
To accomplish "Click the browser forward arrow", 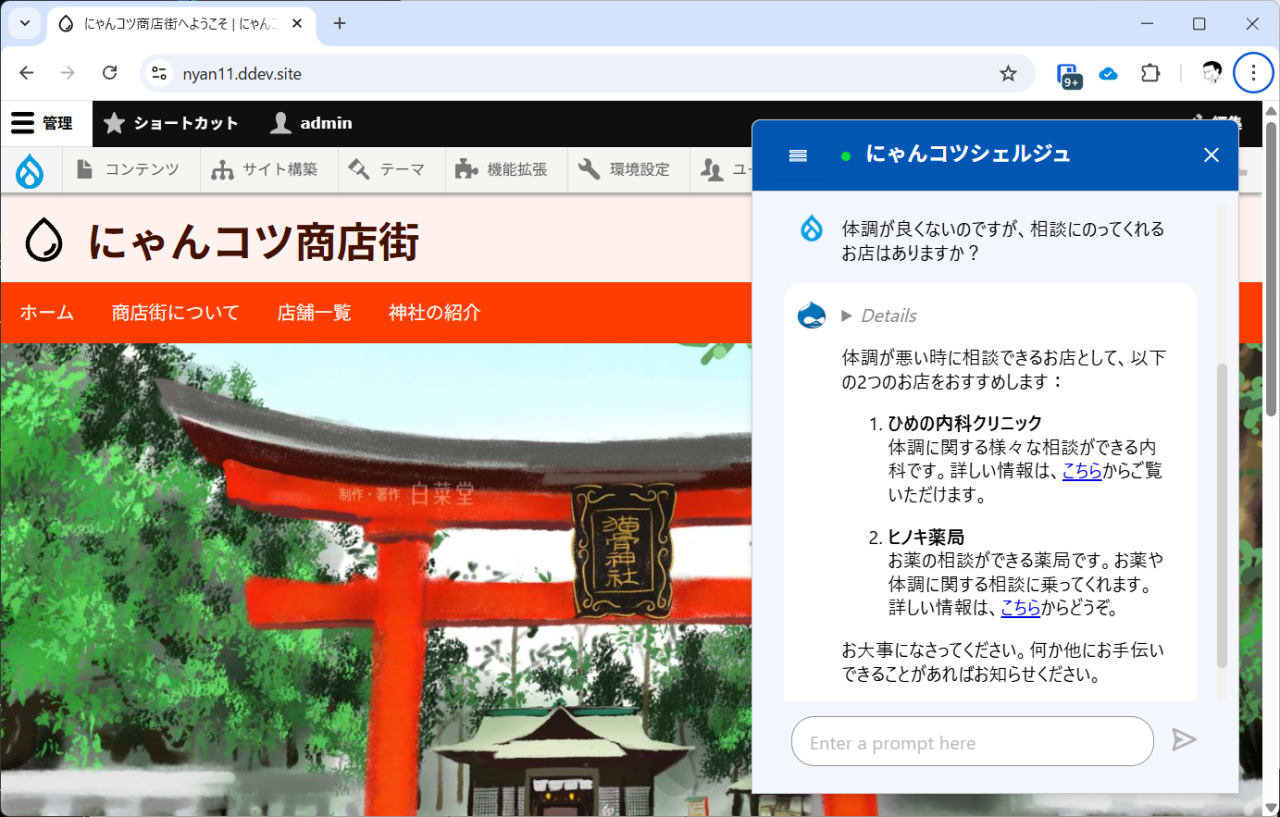I will (x=67, y=73).
